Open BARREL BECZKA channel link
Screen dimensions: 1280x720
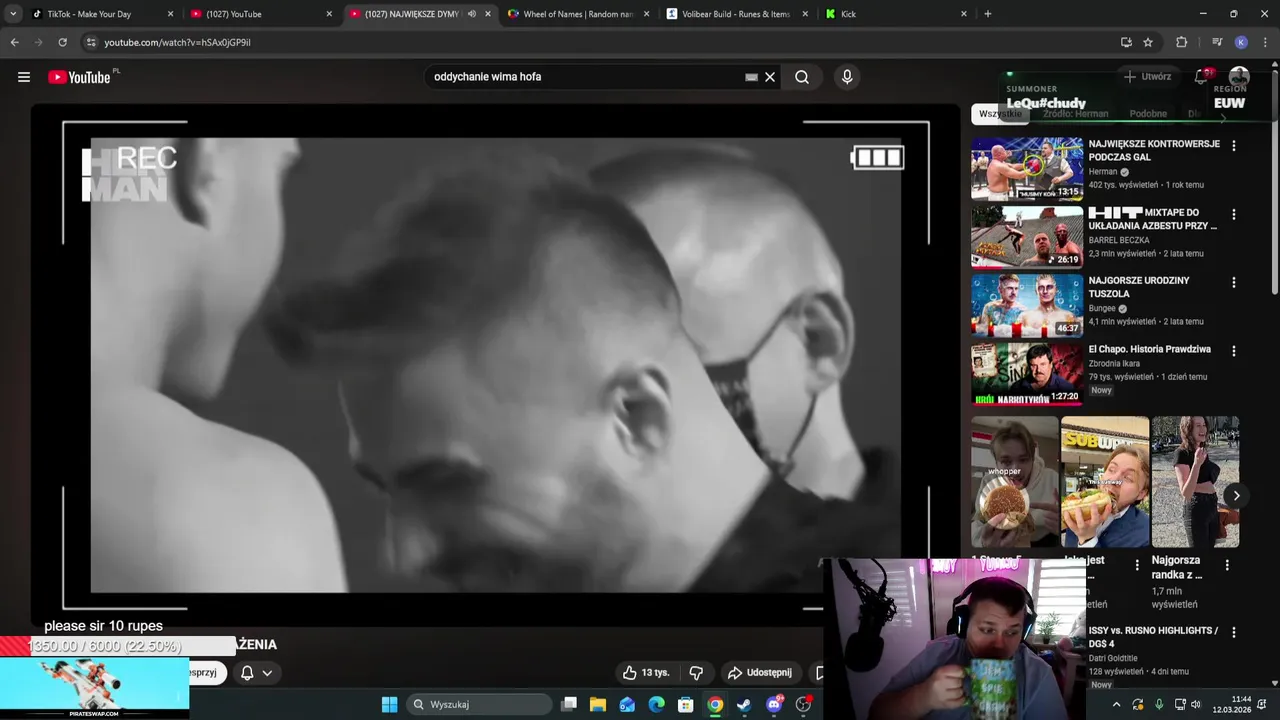1119,240
